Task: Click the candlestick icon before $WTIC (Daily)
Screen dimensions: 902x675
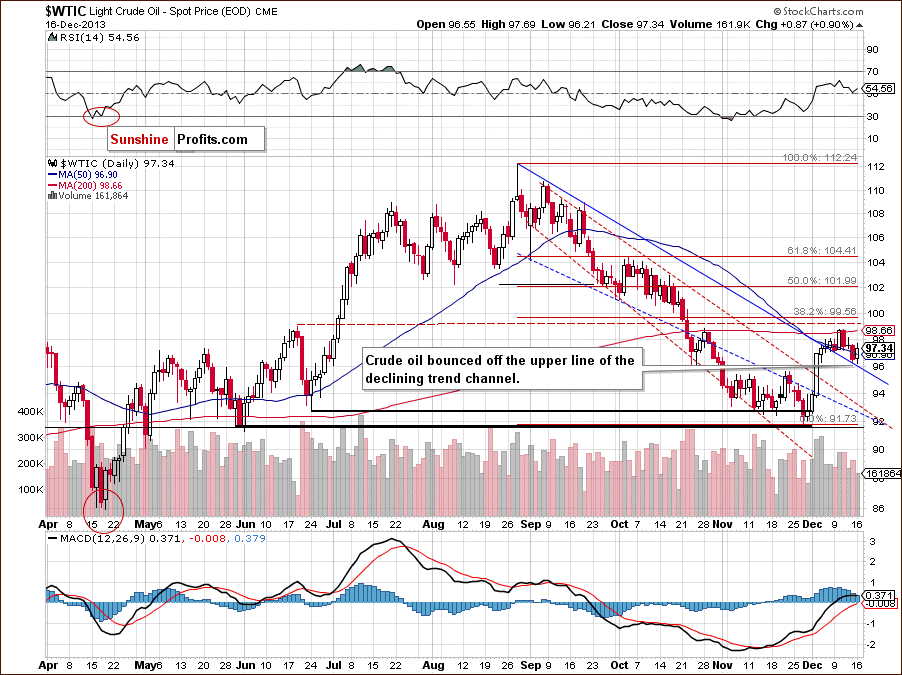Action: (53, 163)
